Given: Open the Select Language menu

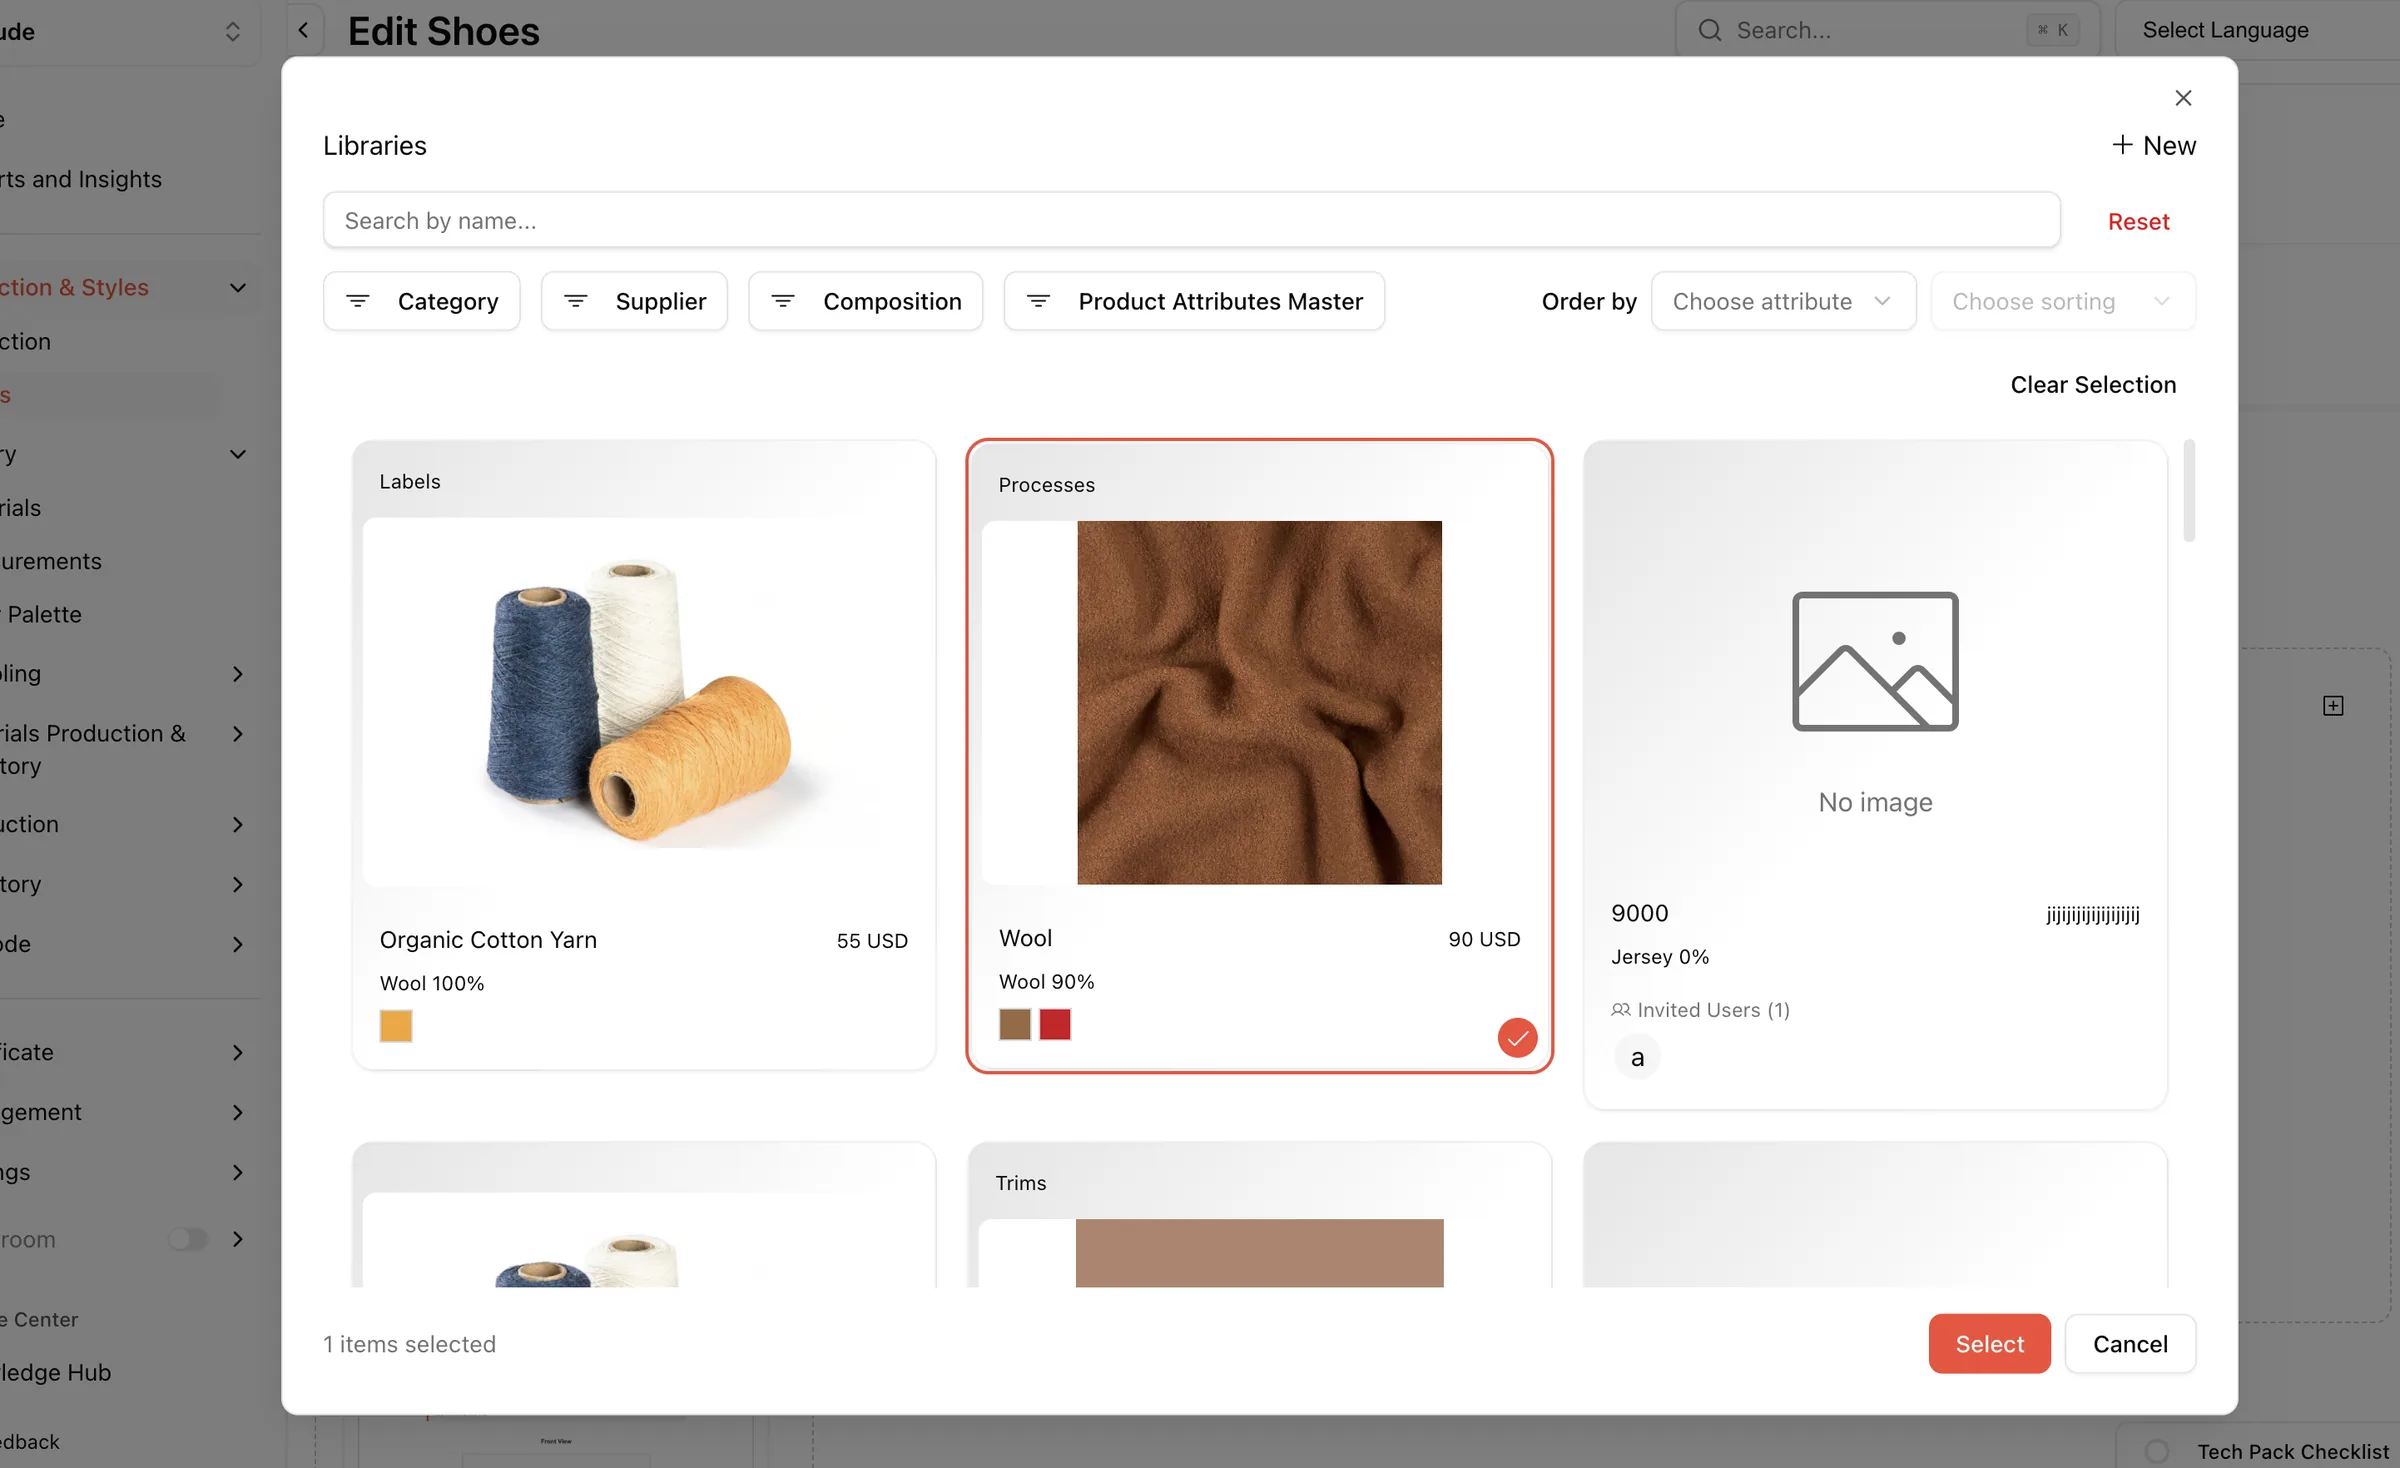Looking at the screenshot, I should tap(2225, 30).
